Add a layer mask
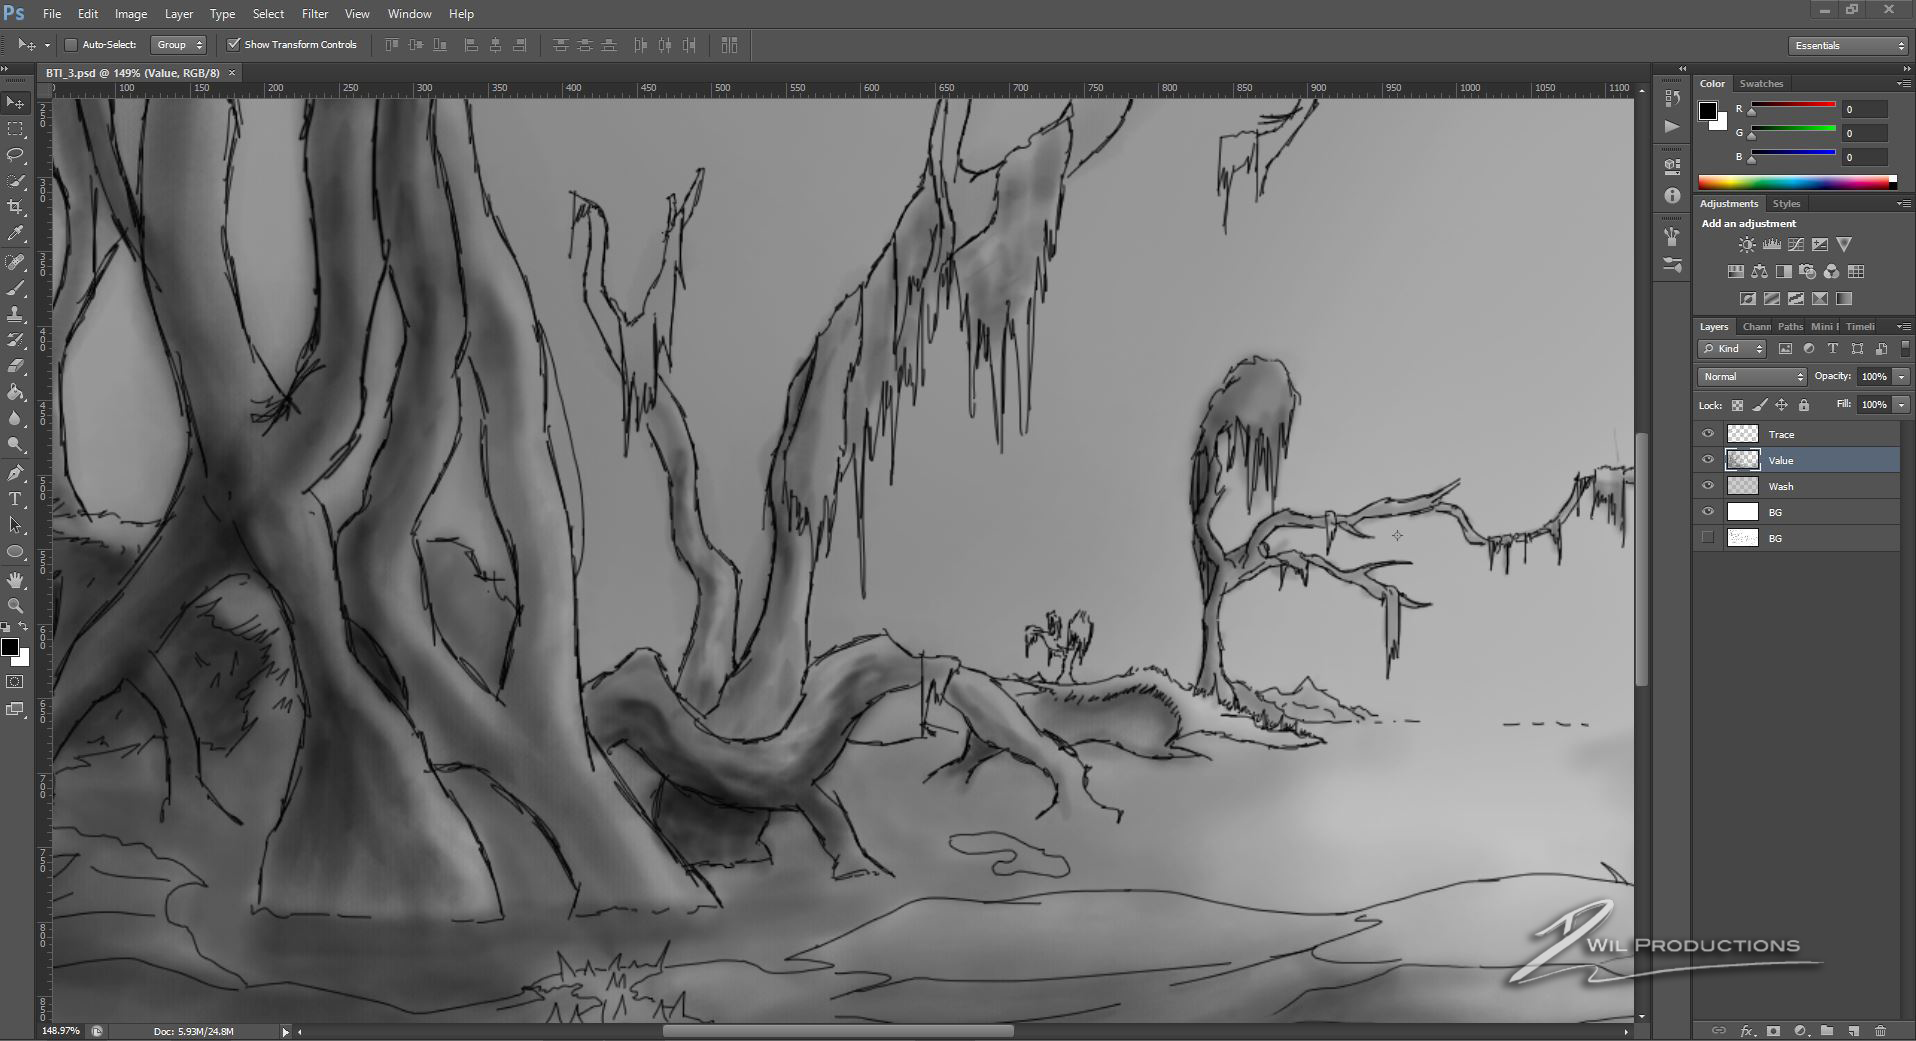 pyautogui.click(x=1773, y=1030)
